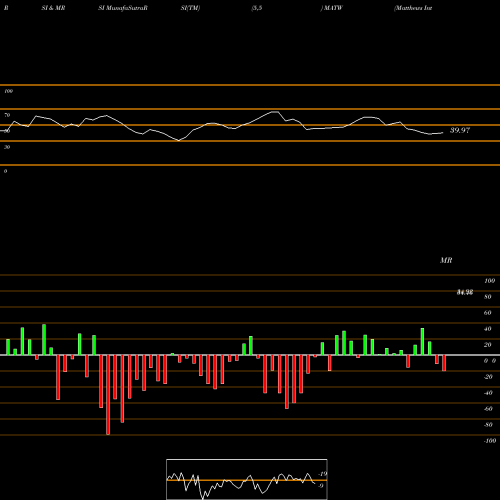The image size is (500, 500).
Task: Click the 'MR' panel label
Action: pos(446,260)
